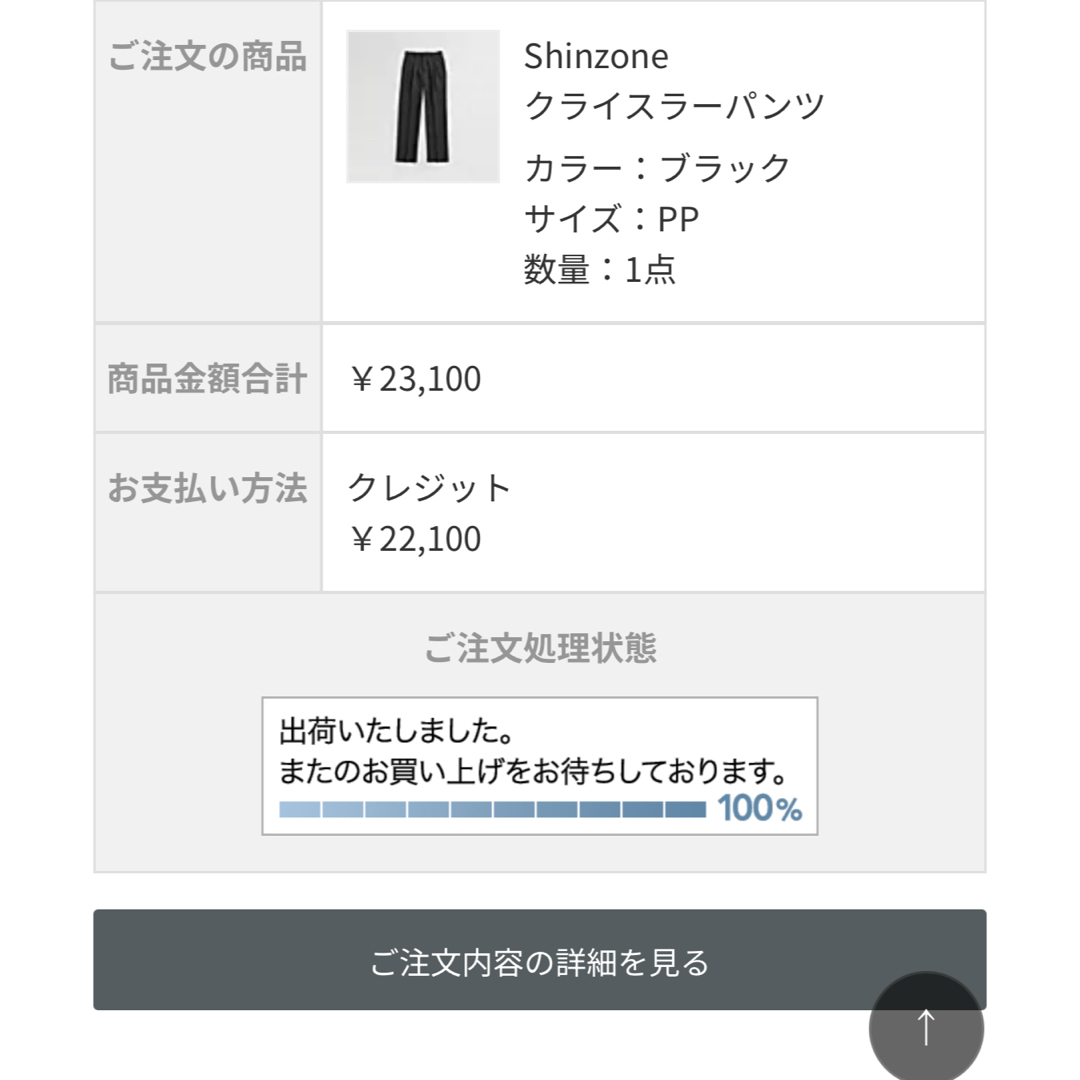Screen dimensions: 1080x1080
Task: Click the 商品金額合計 row header
Action: click(x=207, y=378)
